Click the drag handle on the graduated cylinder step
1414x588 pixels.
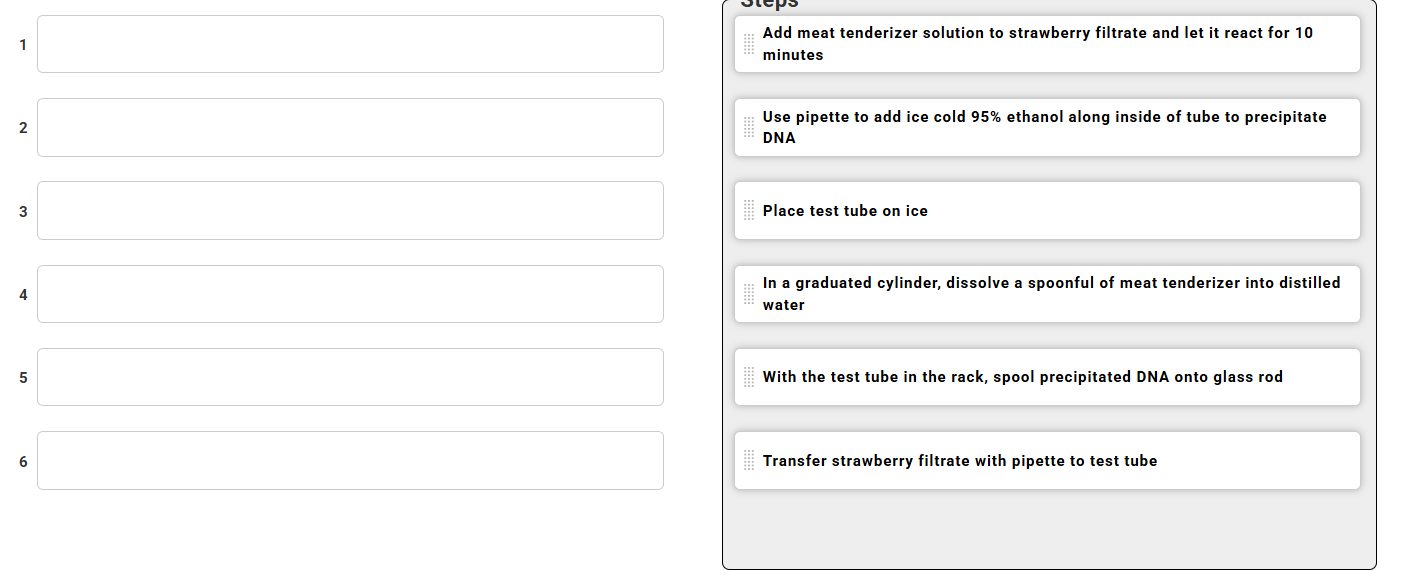pyautogui.click(x=748, y=293)
